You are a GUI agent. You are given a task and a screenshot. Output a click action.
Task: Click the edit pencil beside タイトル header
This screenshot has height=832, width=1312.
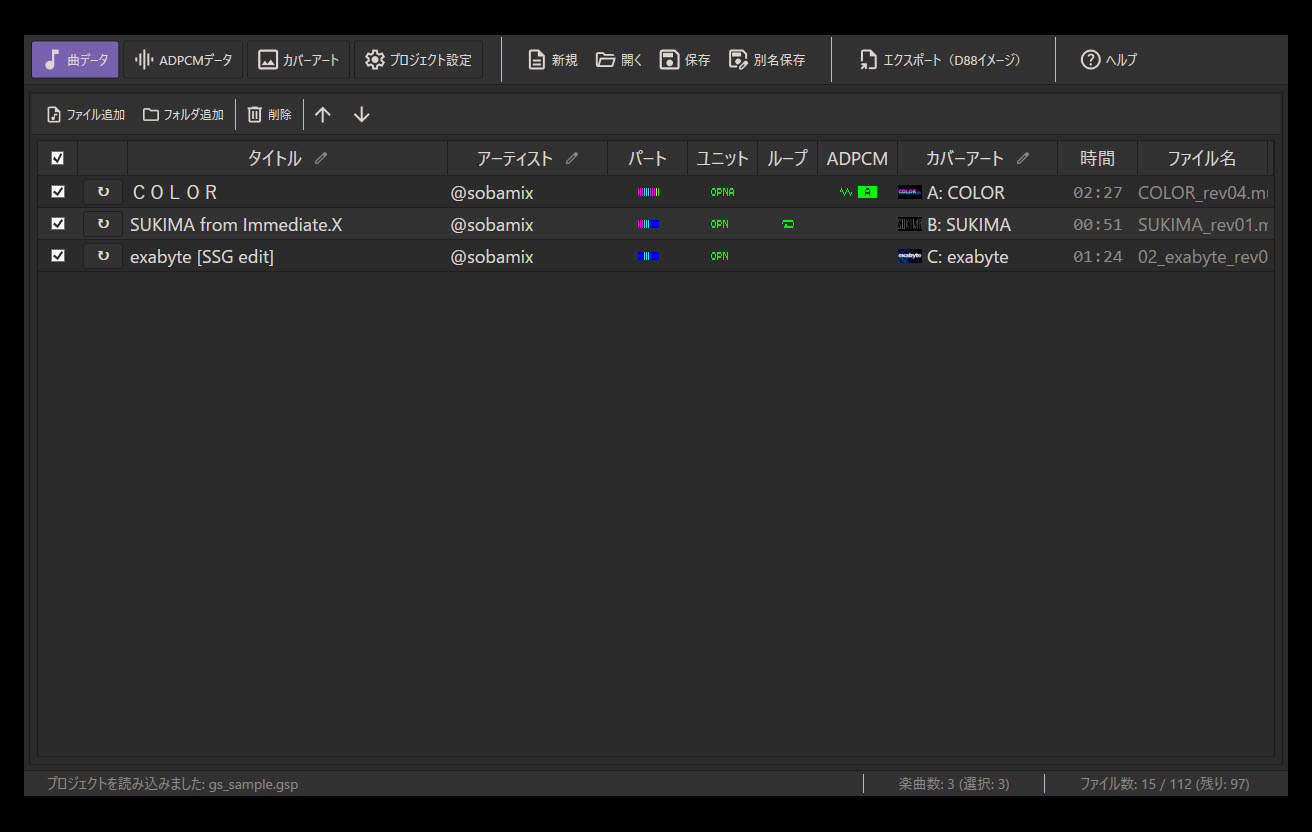pos(321,158)
